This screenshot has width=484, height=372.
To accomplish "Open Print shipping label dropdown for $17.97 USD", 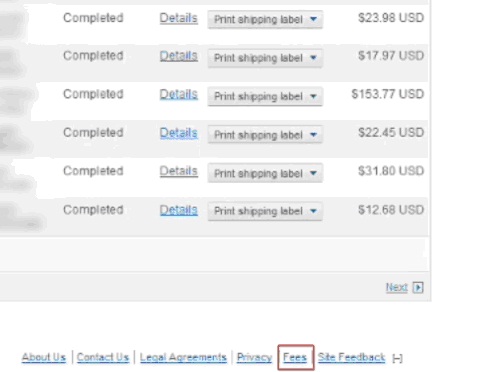I will click(x=265, y=58).
